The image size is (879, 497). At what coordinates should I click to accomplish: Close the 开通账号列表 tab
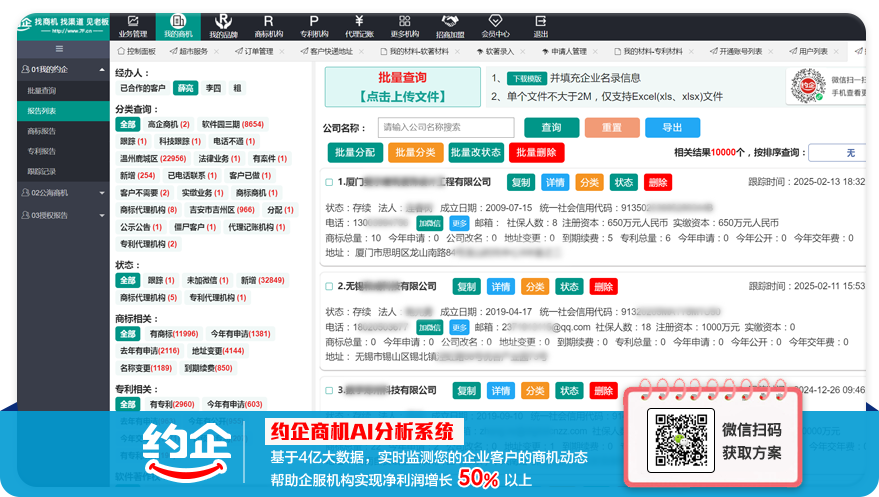click(771, 52)
